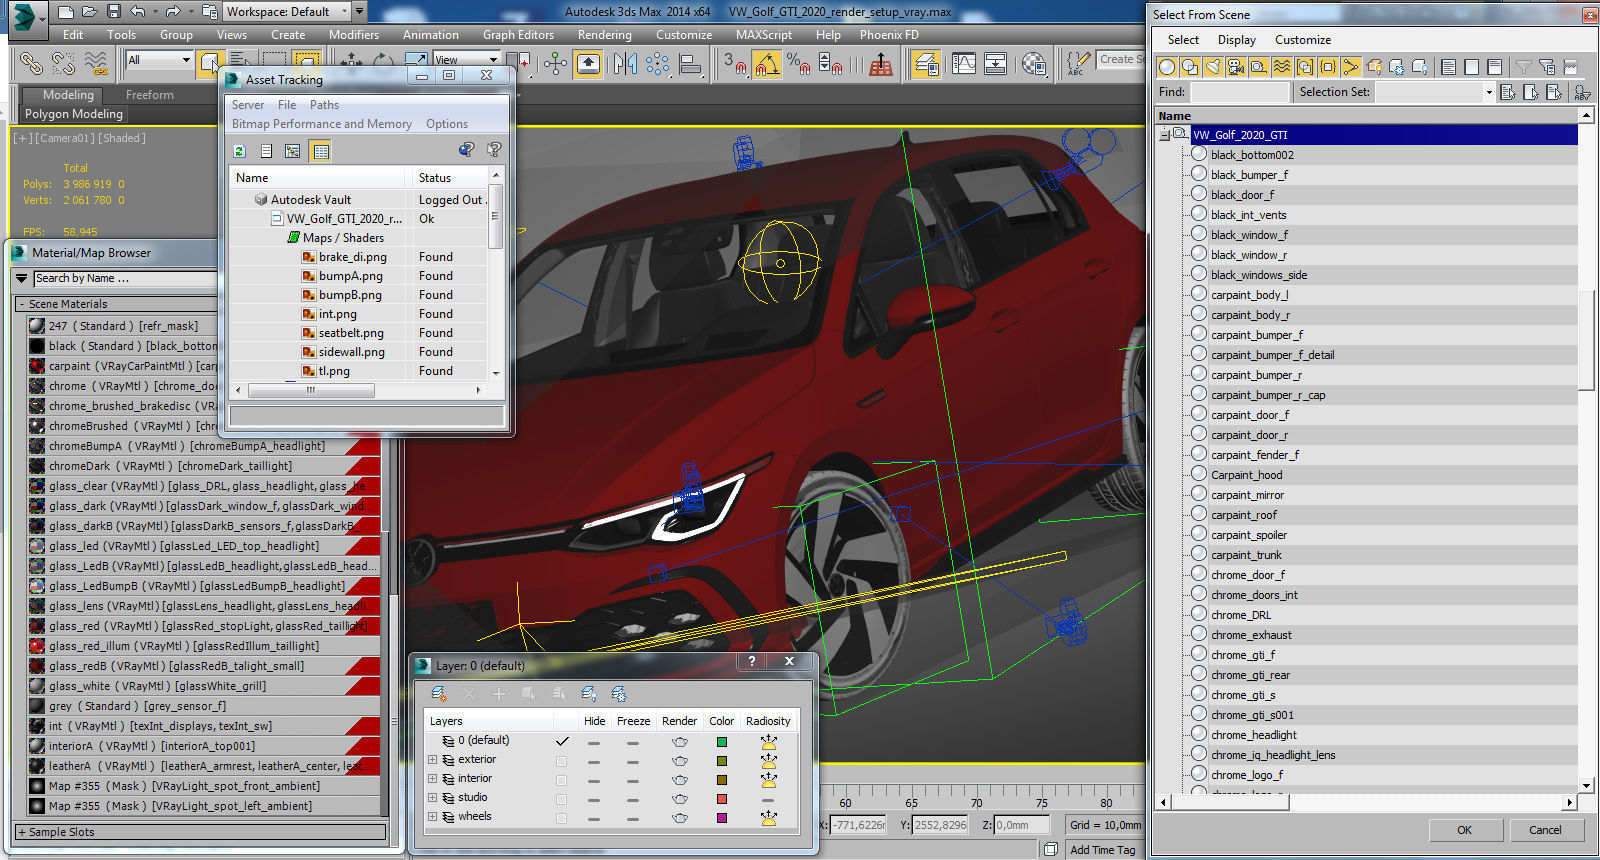Expand the wheels layer in Layer dialog

pyautogui.click(x=433, y=817)
